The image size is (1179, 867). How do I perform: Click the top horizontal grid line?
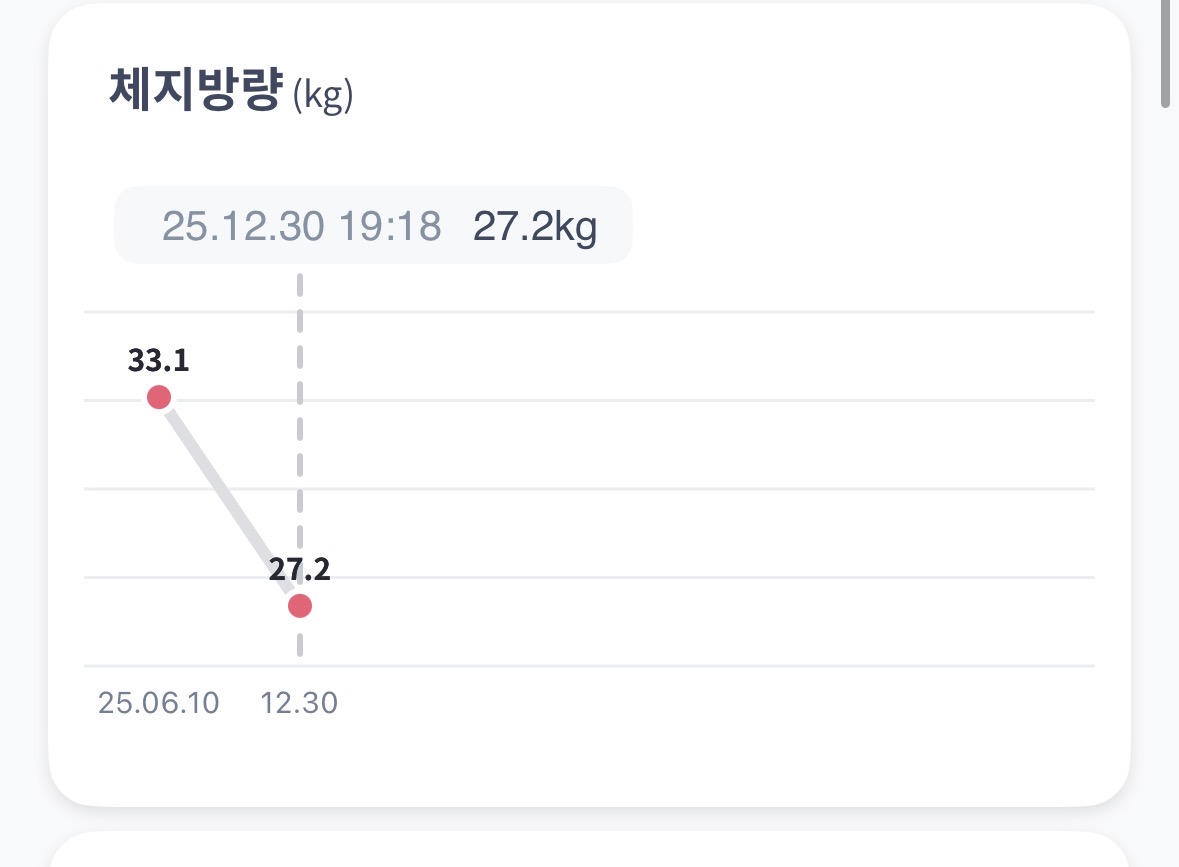[x=700, y=313]
